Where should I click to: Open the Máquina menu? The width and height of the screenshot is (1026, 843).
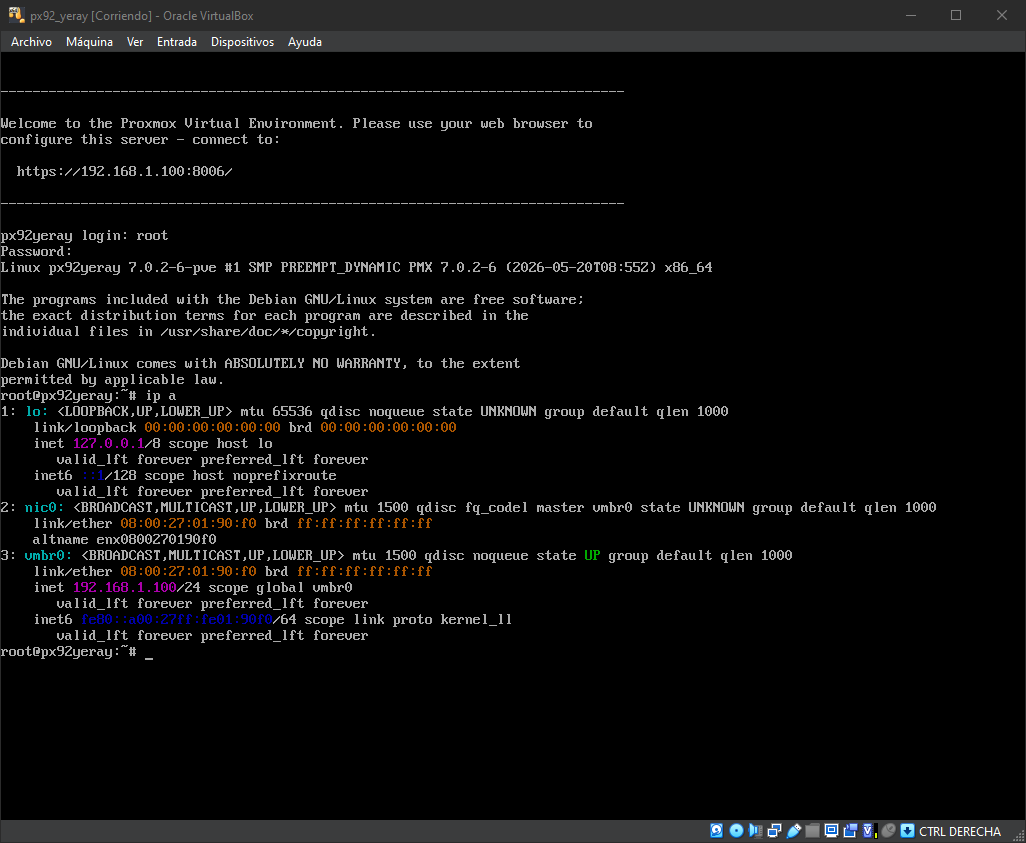tap(89, 42)
